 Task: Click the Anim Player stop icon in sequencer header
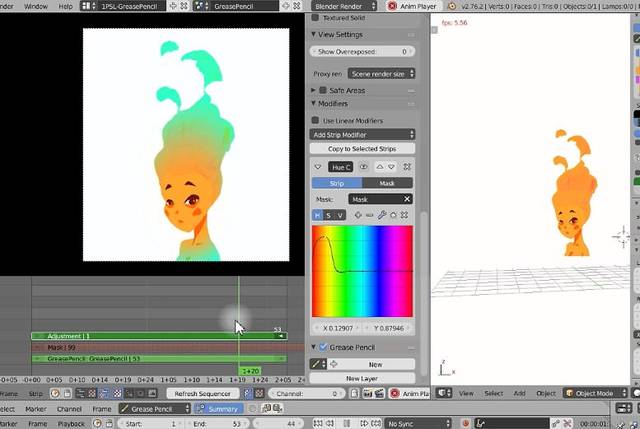tap(394, 393)
